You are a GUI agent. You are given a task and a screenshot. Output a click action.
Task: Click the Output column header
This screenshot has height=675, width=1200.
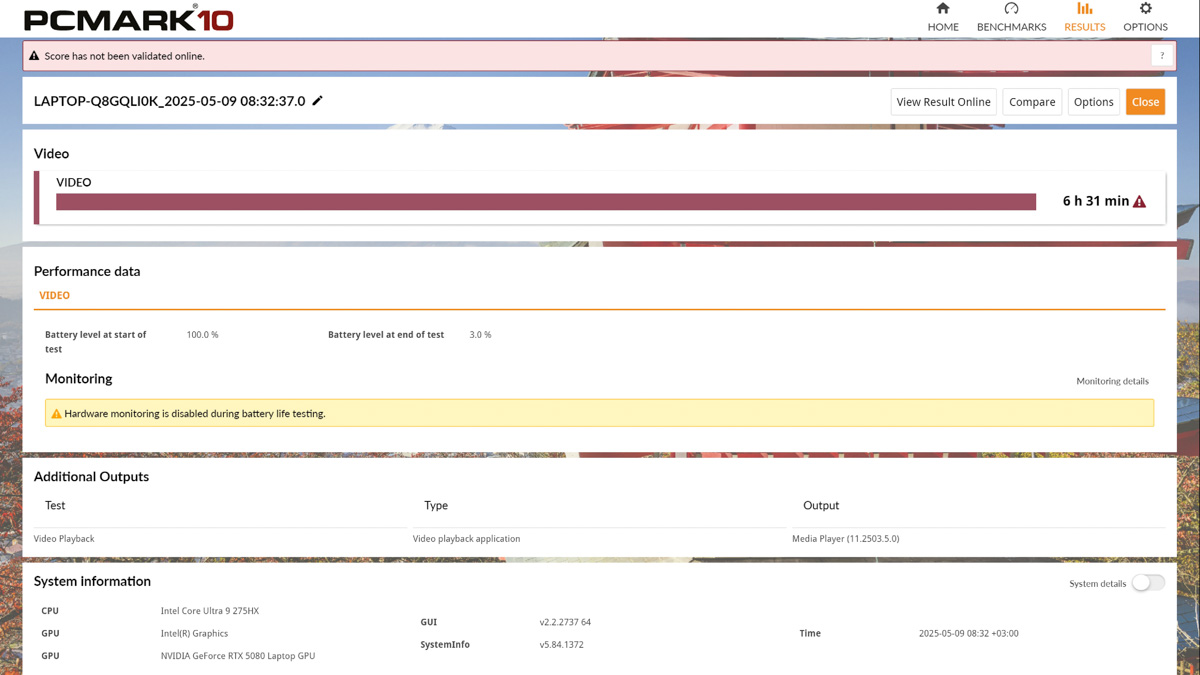click(x=821, y=506)
